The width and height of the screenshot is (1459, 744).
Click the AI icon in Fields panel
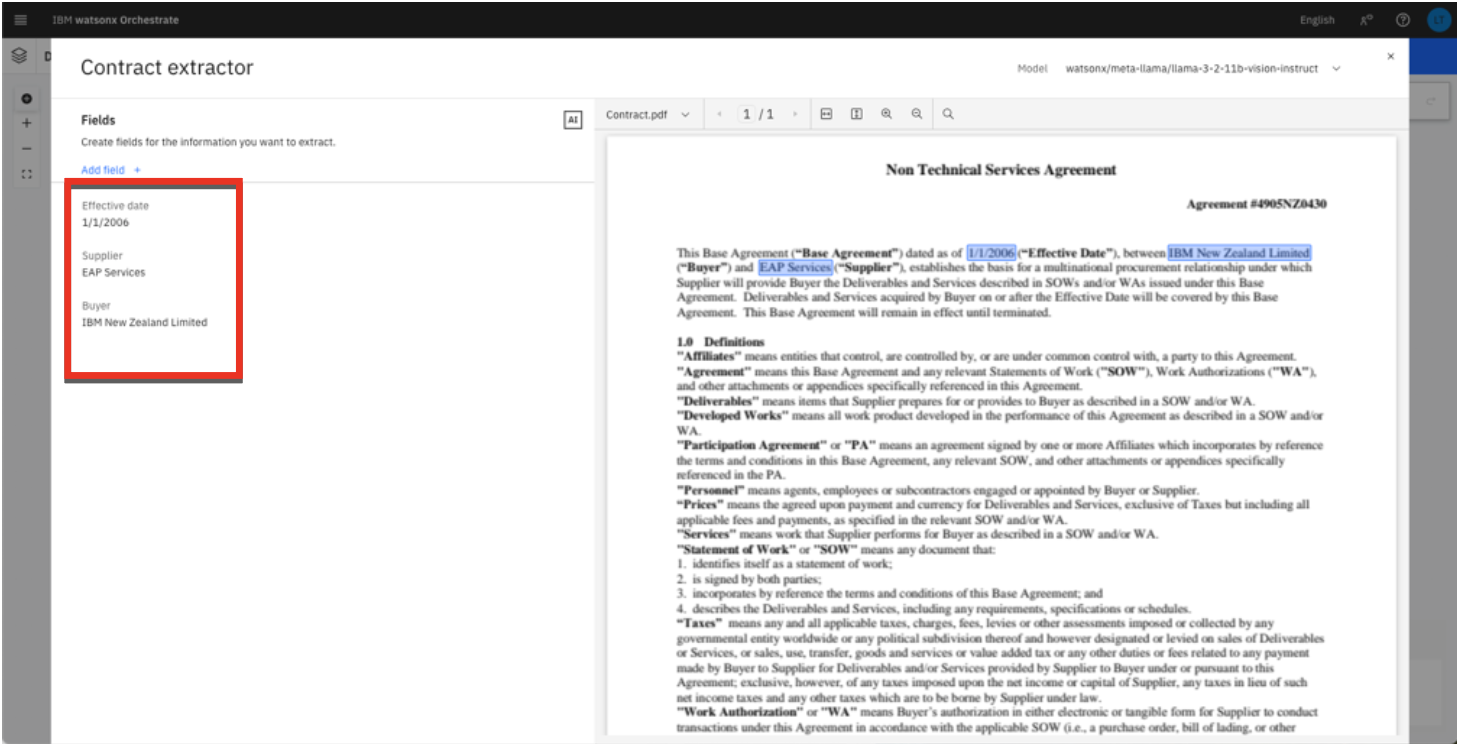[573, 120]
